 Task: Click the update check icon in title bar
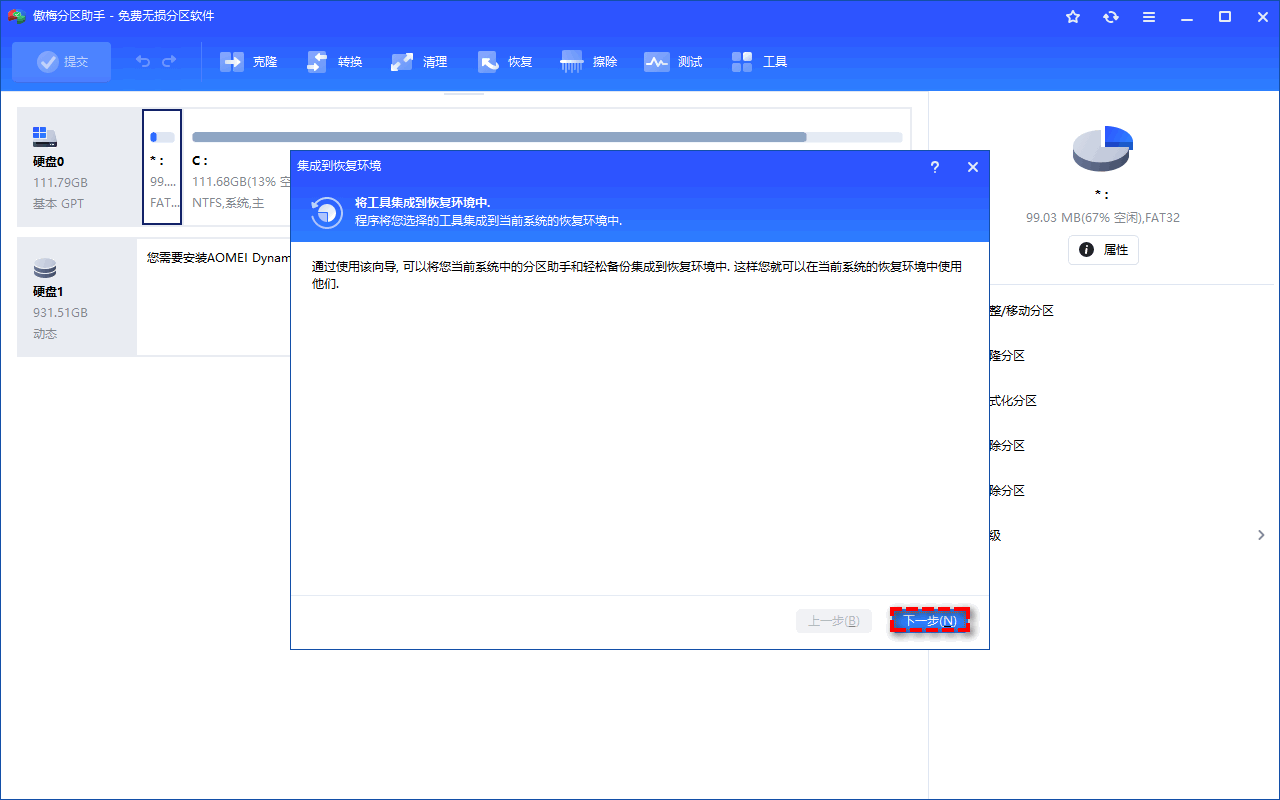1111,16
